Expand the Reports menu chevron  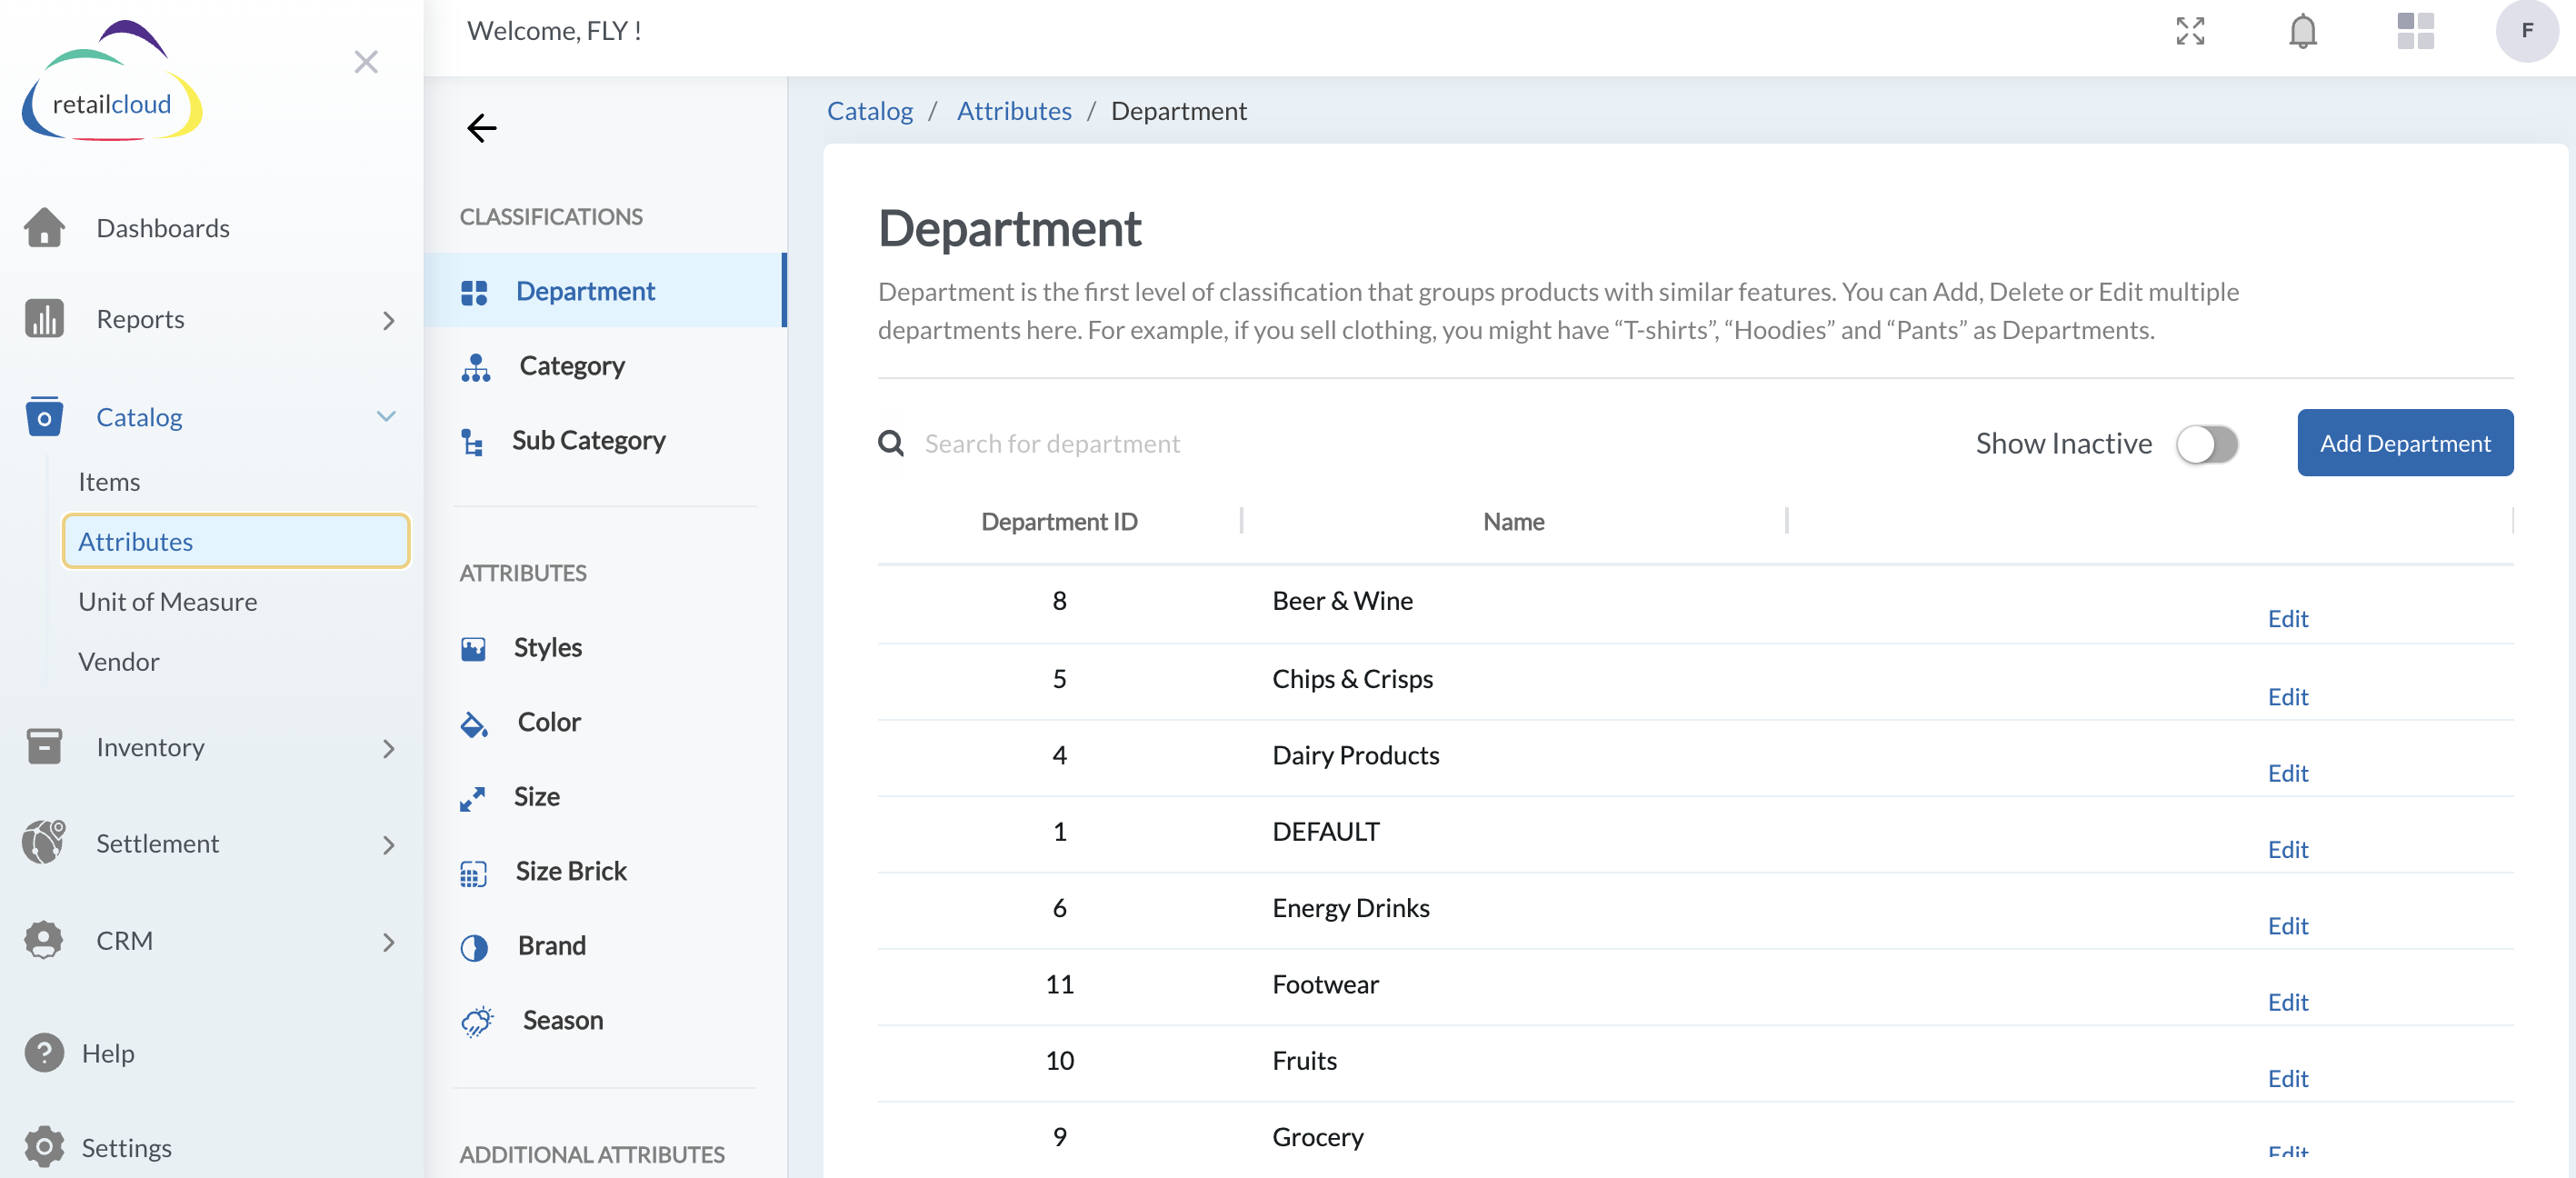[x=388, y=320]
